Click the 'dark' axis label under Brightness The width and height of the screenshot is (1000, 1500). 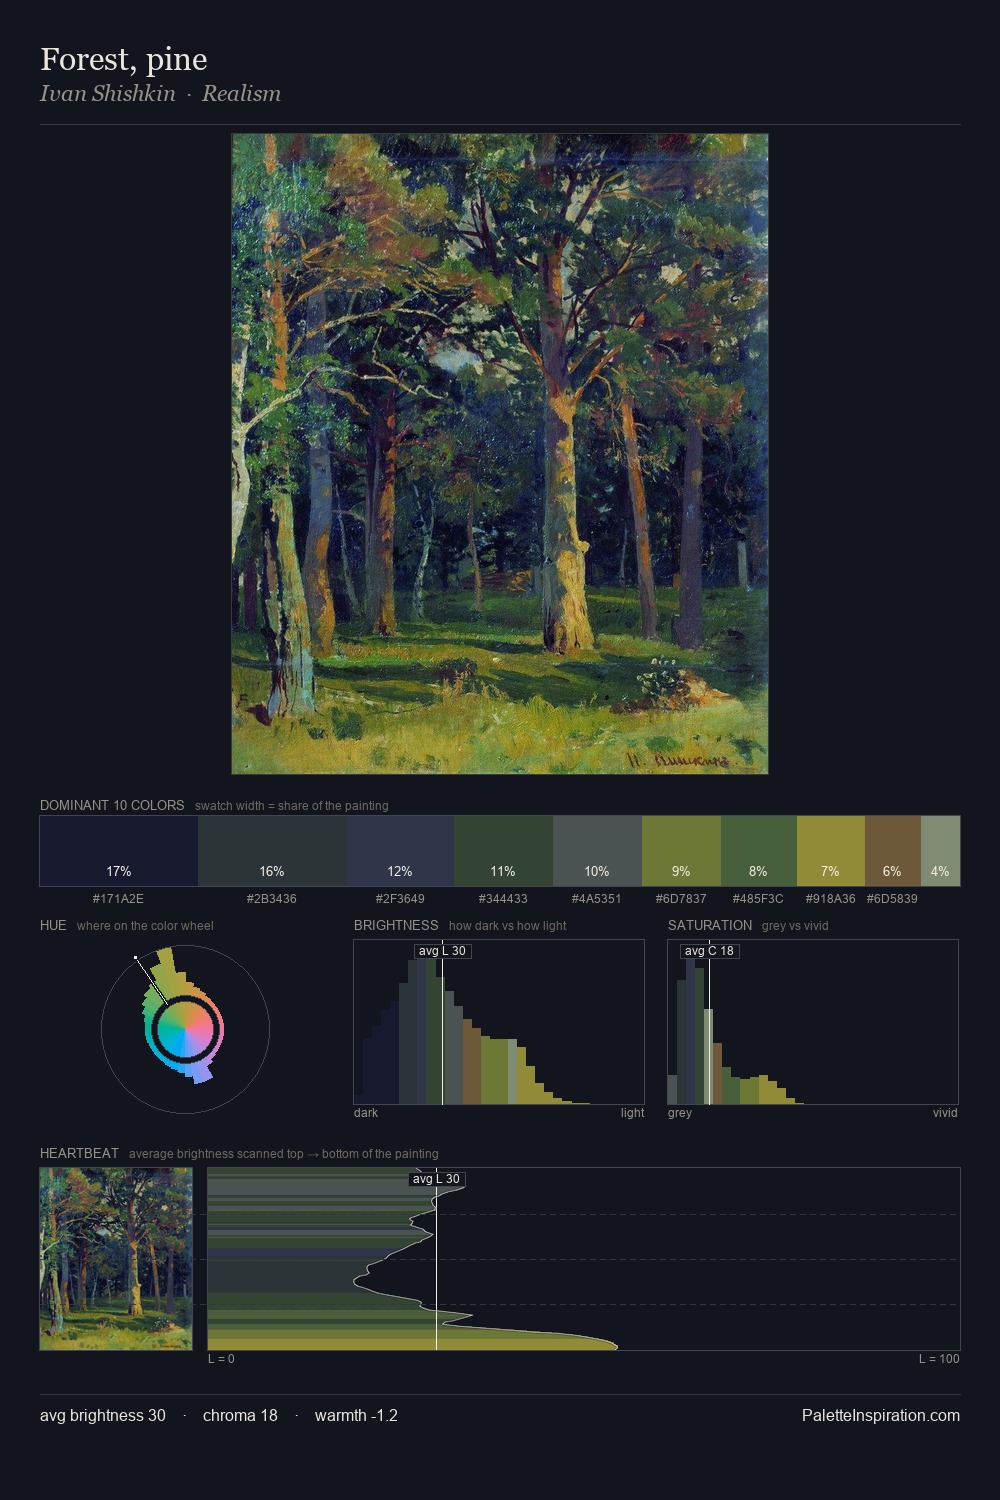366,1113
